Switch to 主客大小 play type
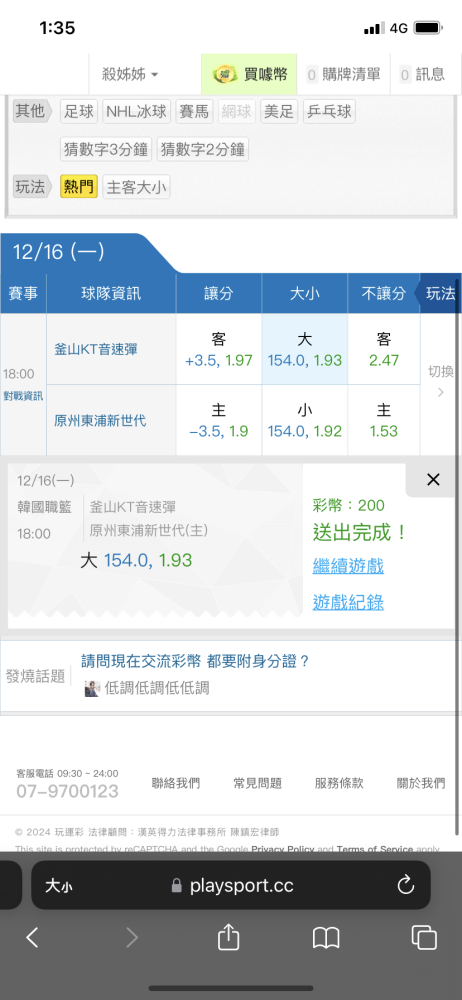 (137, 187)
